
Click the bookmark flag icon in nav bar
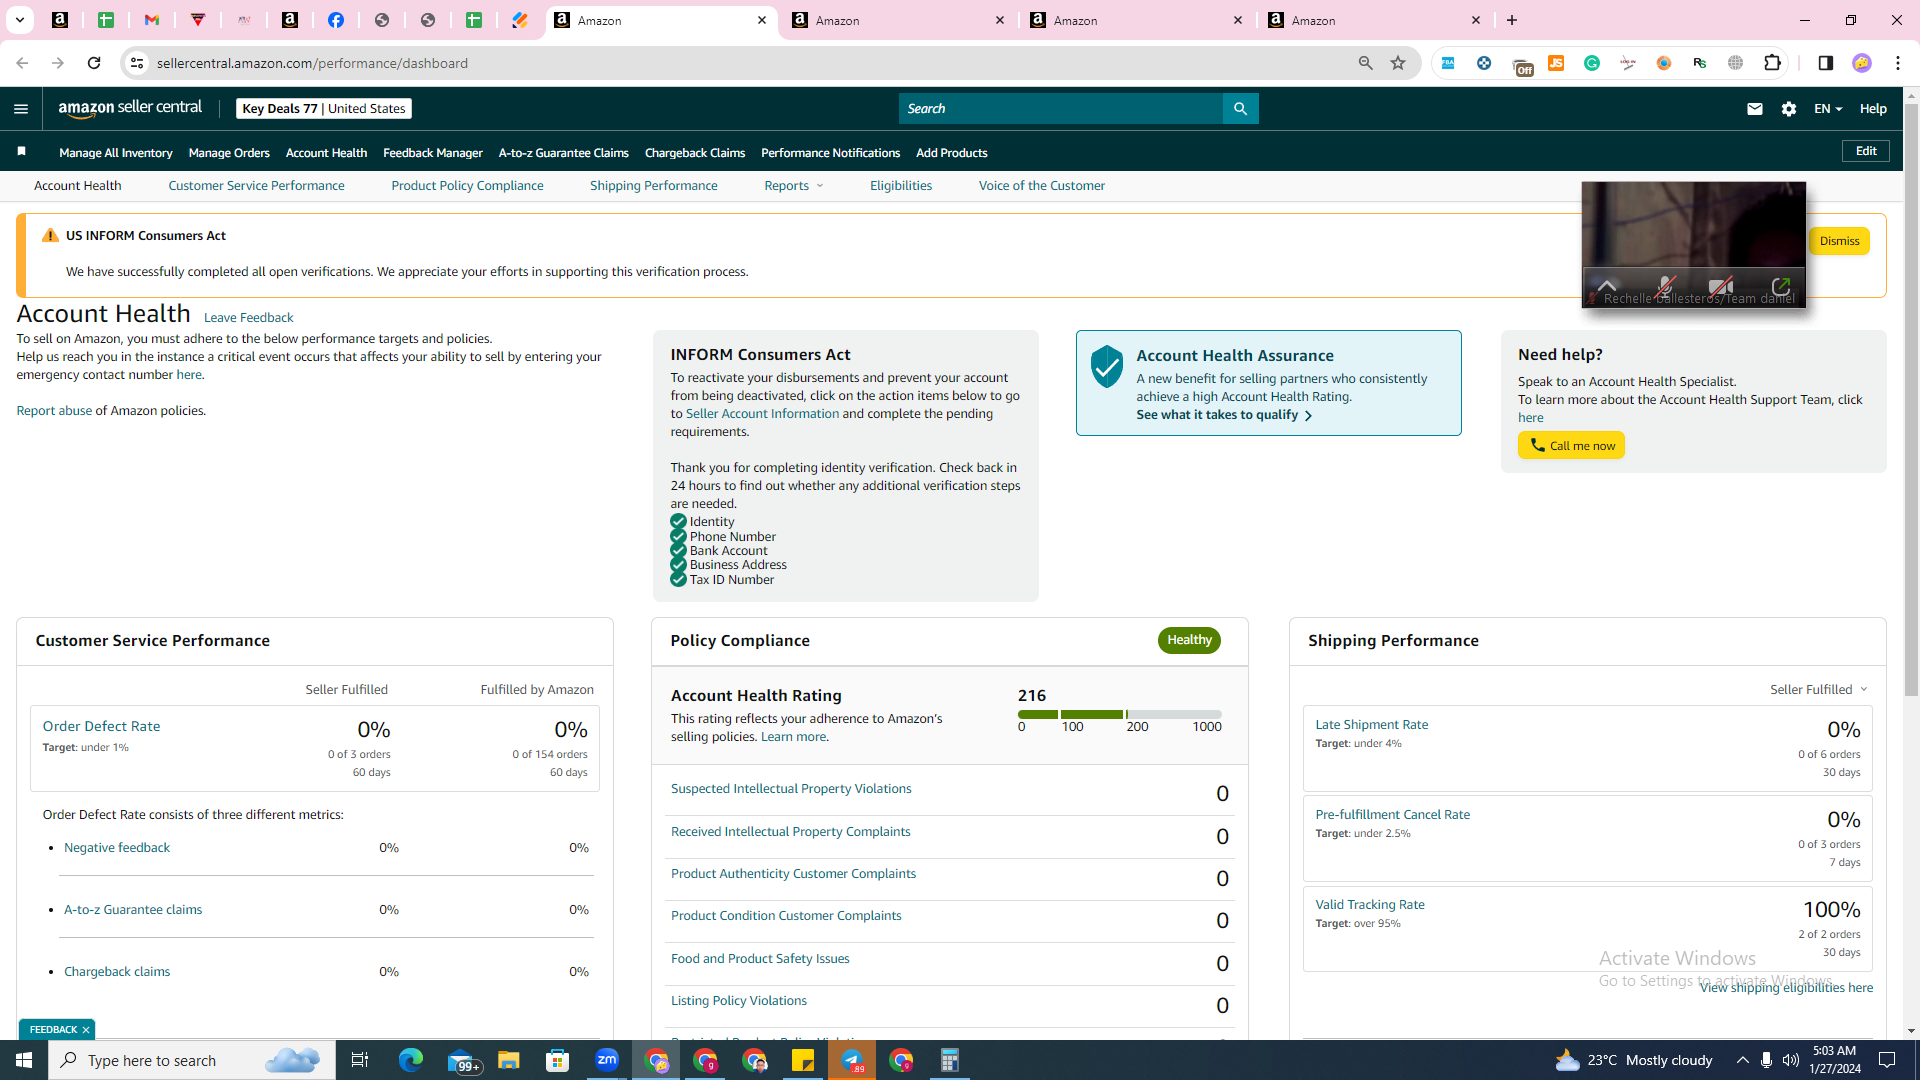click(21, 151)
